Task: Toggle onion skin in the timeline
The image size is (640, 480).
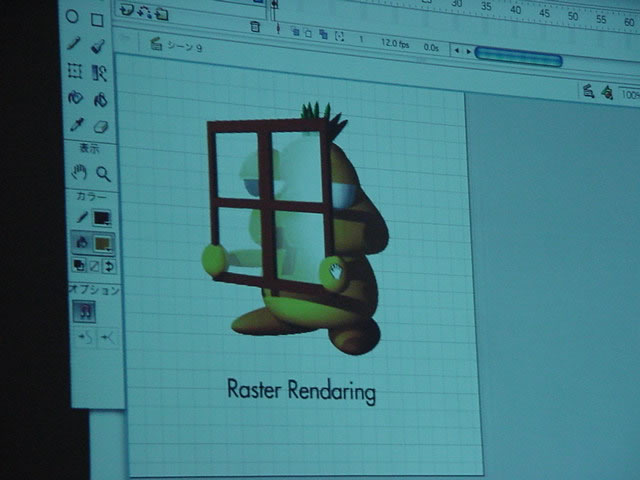Action: (296, 31)
